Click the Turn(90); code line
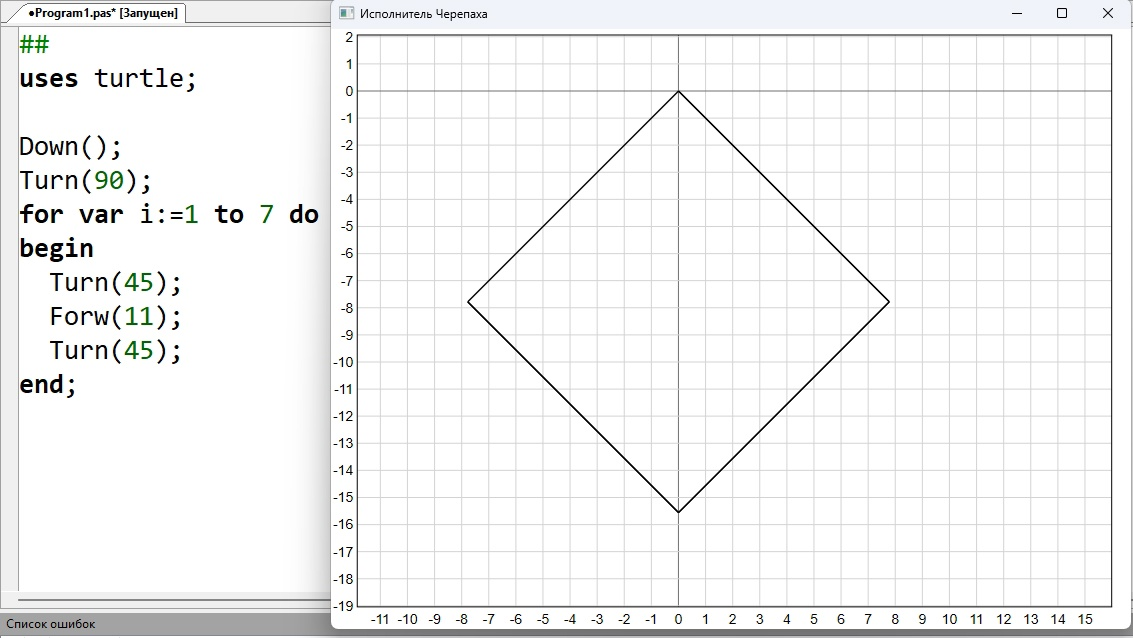The image size is (1133, 638). click(x=85, y=181)
